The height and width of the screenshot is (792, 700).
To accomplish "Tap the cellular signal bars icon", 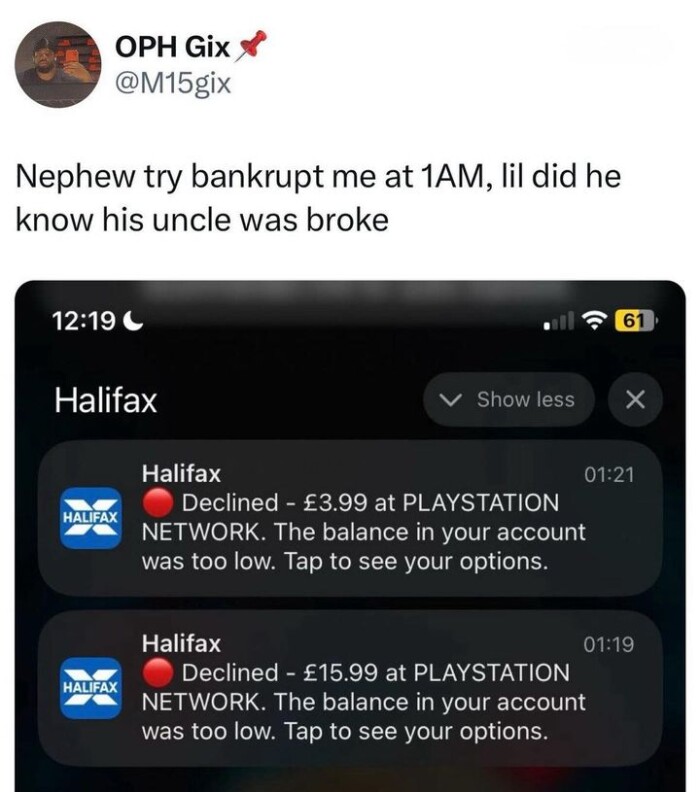I will click(559, 321).
